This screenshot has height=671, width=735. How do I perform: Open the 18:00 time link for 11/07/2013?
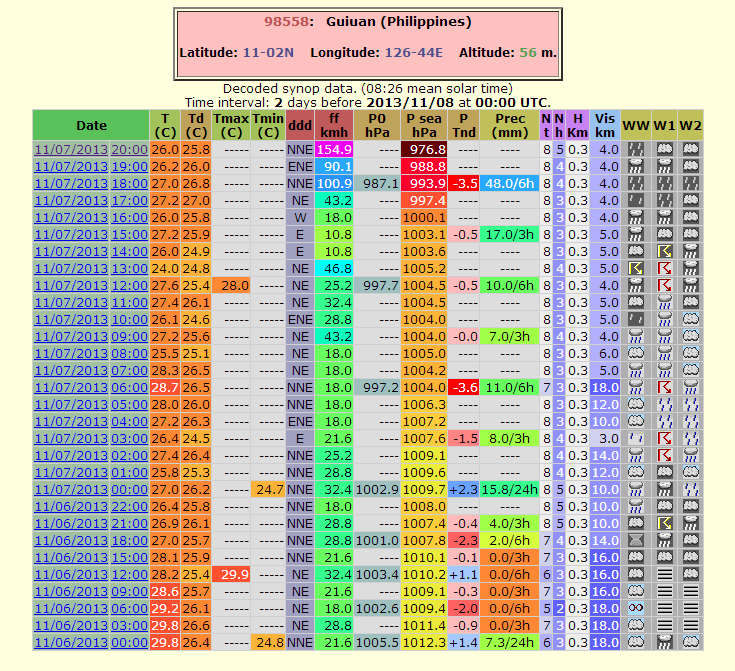tap(128, 183)
